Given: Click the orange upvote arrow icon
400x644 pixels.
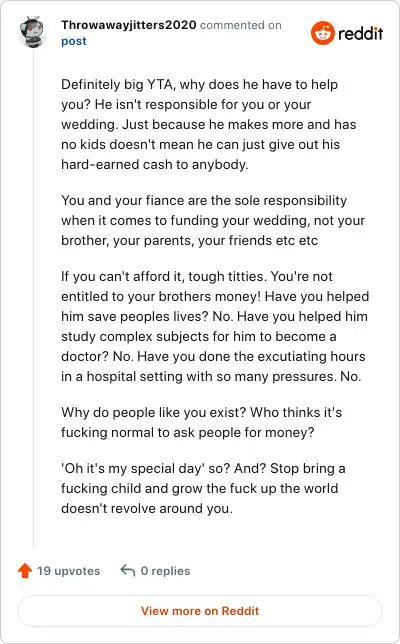Looking at the screenshot, I should point(25,570).
